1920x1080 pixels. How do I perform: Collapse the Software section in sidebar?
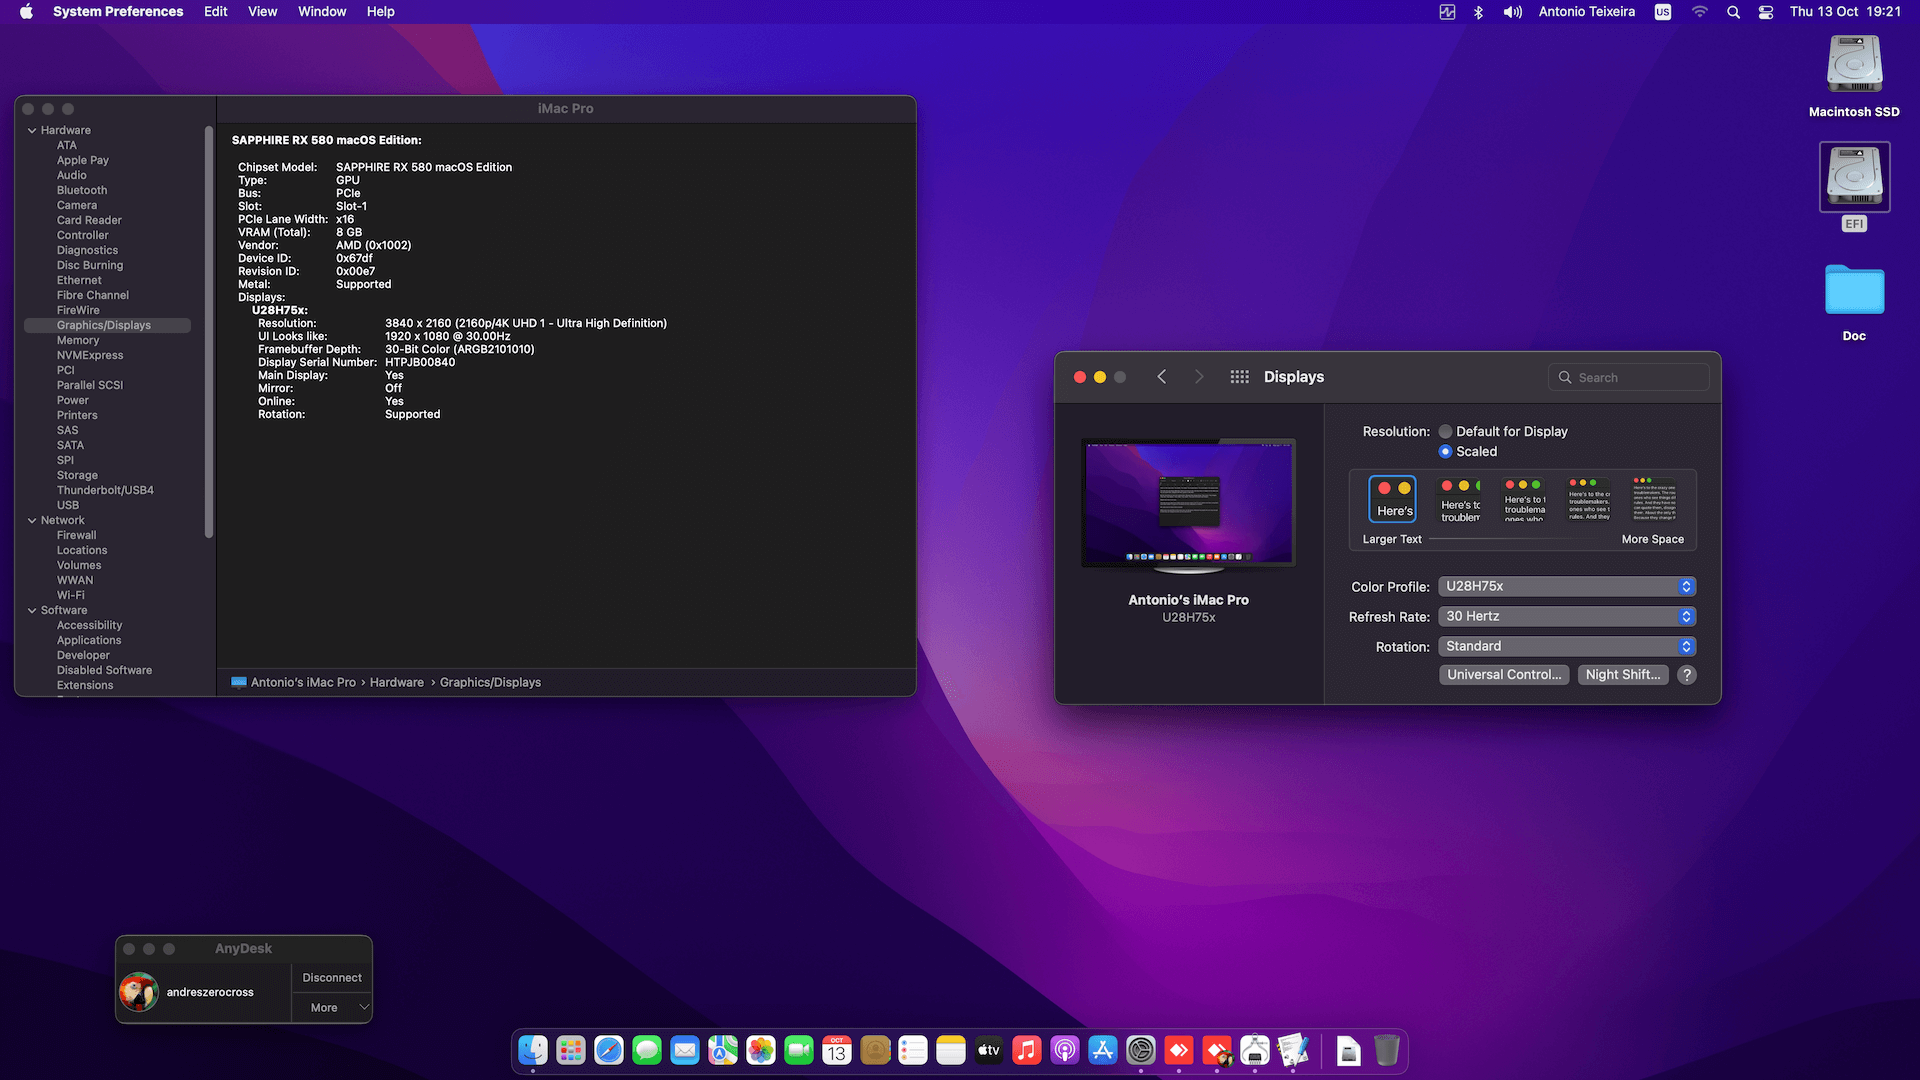point(32,611)
